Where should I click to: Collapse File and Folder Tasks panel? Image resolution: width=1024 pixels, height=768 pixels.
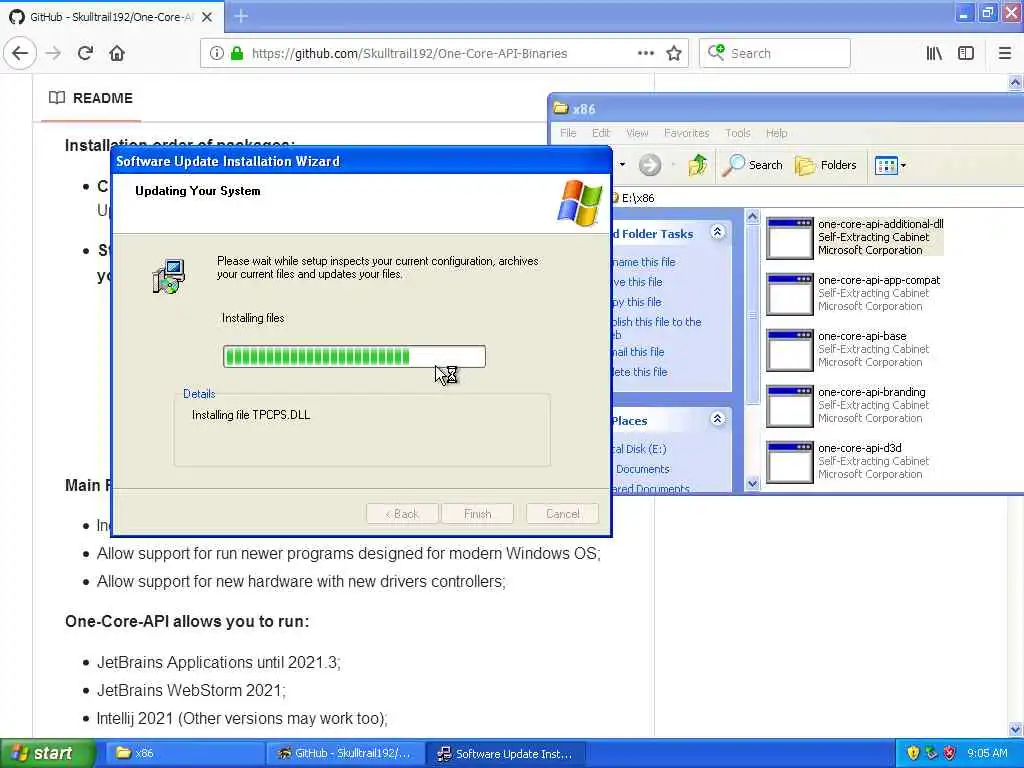coord(717,232)
